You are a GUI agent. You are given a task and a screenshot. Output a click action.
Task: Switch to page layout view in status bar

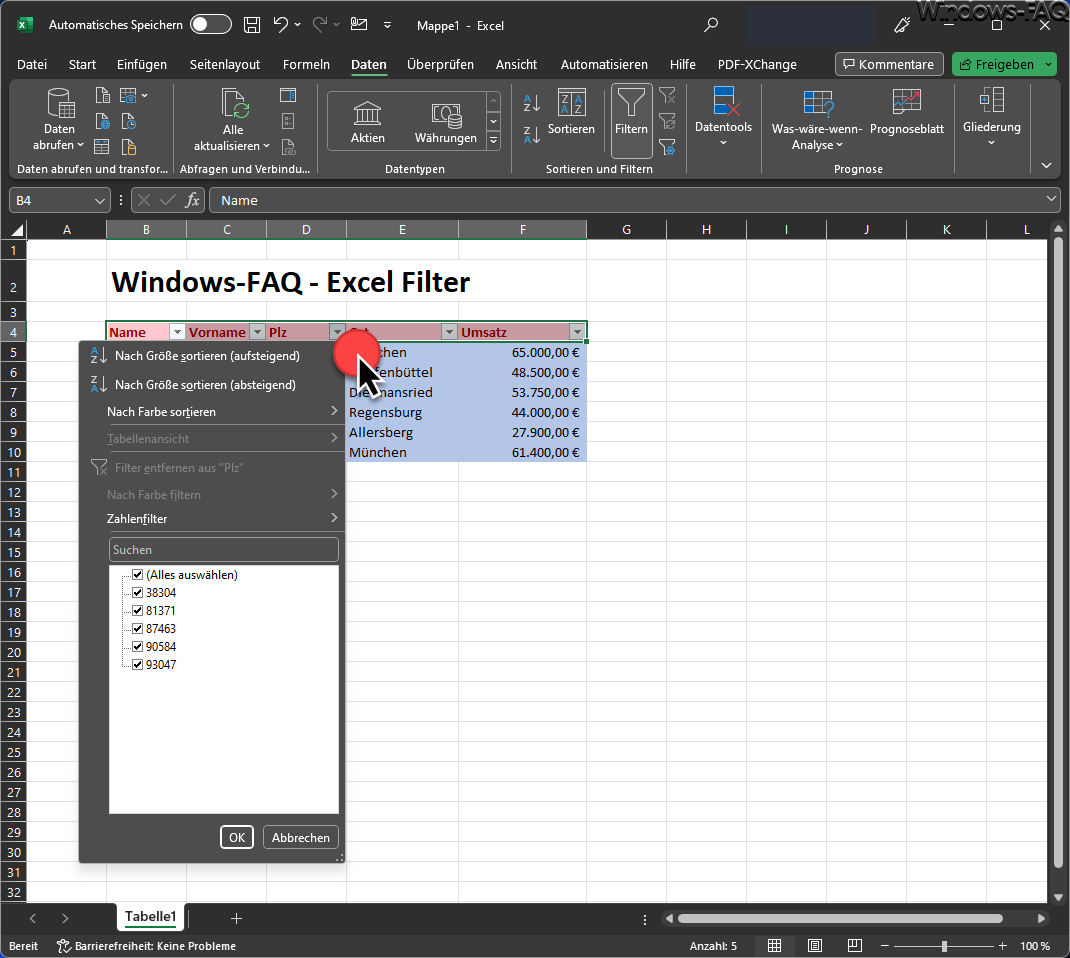815,946
